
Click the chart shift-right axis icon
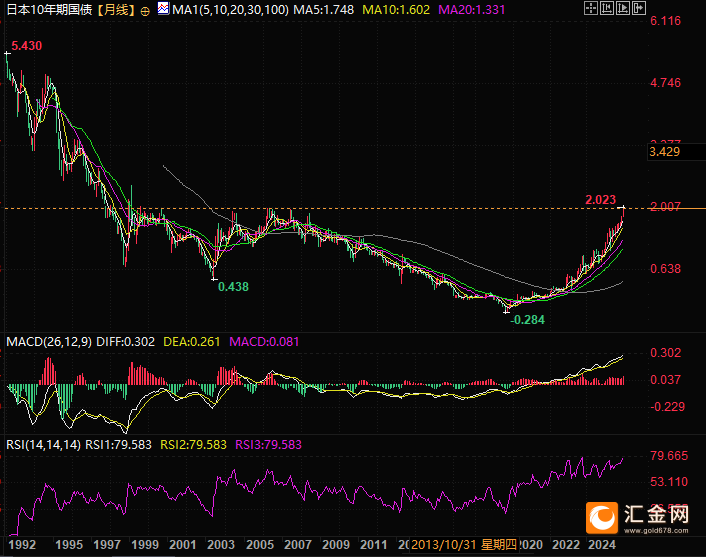(623, 8)
